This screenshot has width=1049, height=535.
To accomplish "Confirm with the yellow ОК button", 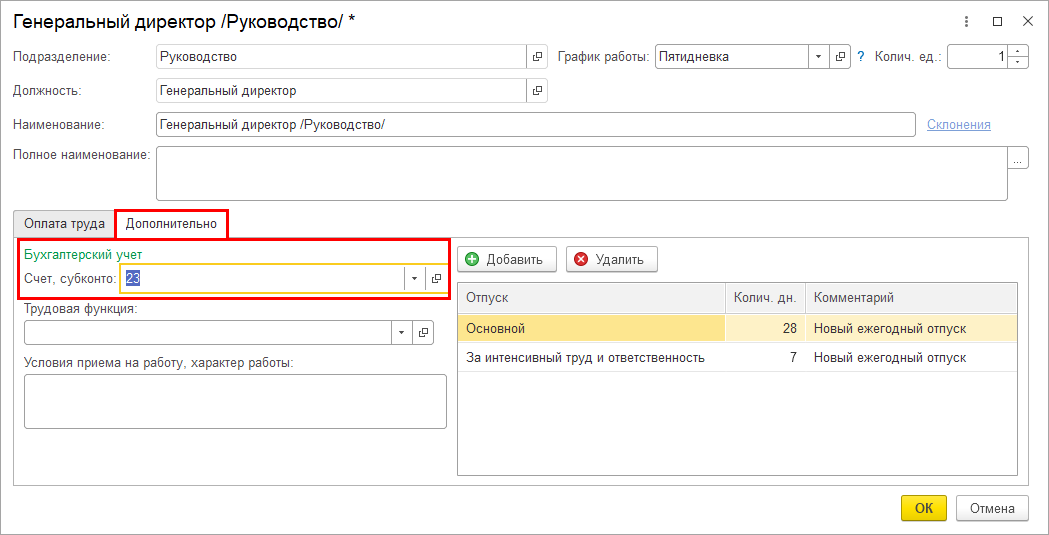I will (x=923, y=508).
